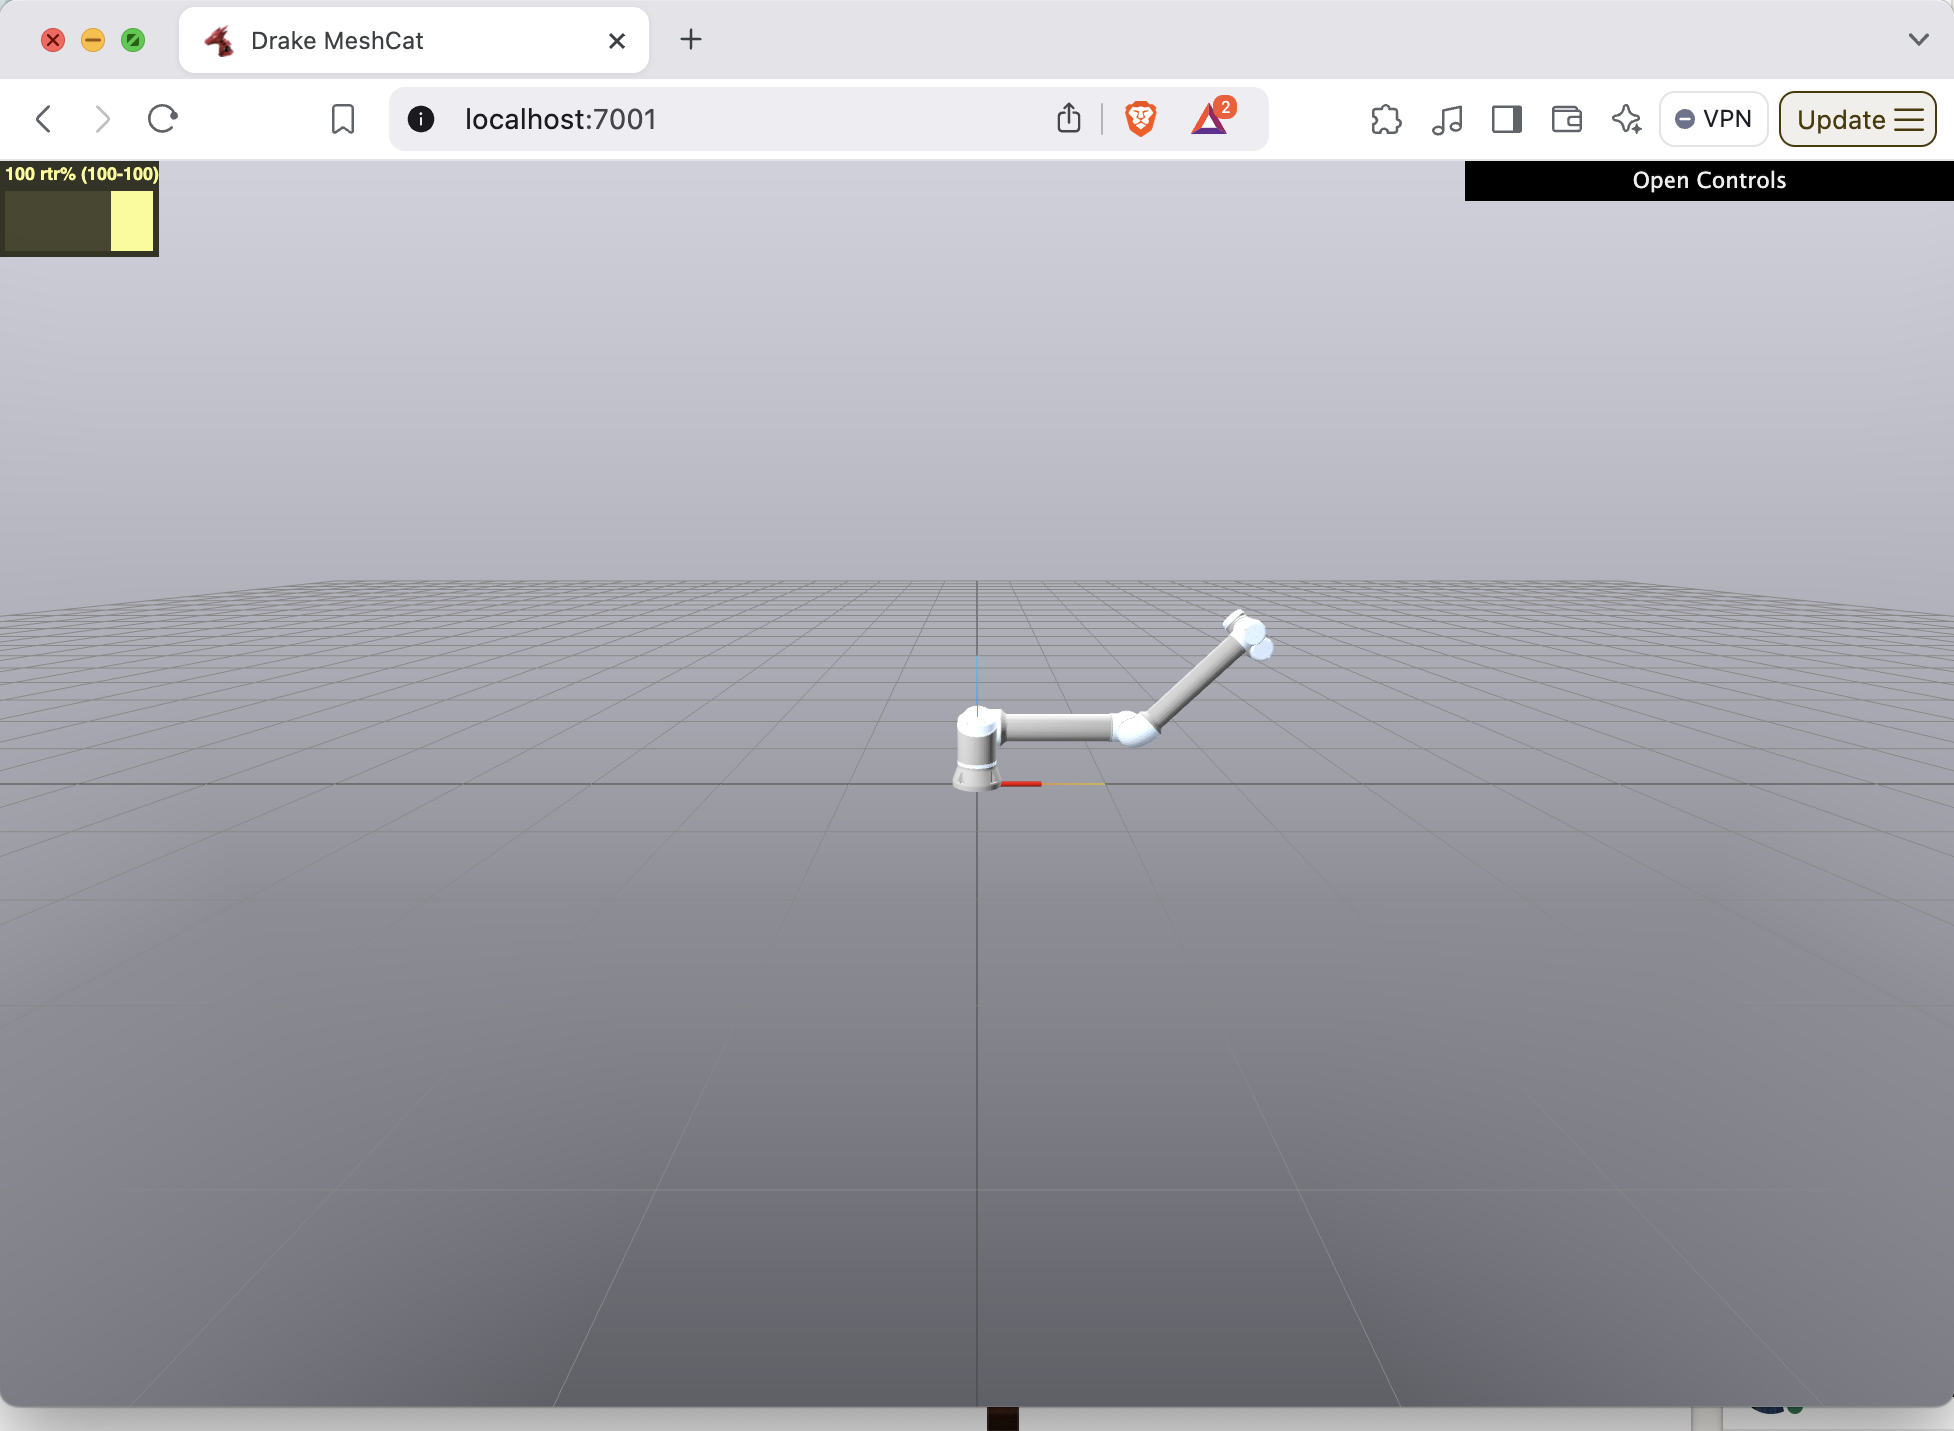Expand the Open Controls panel
1954x1431 pixels.
pos(1708,180)
